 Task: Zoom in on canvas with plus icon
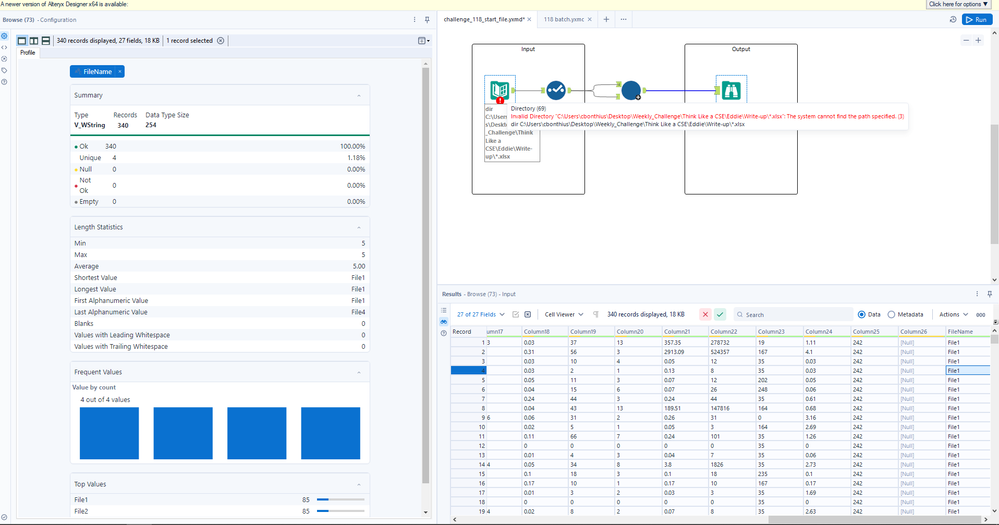tap(978, 40)
